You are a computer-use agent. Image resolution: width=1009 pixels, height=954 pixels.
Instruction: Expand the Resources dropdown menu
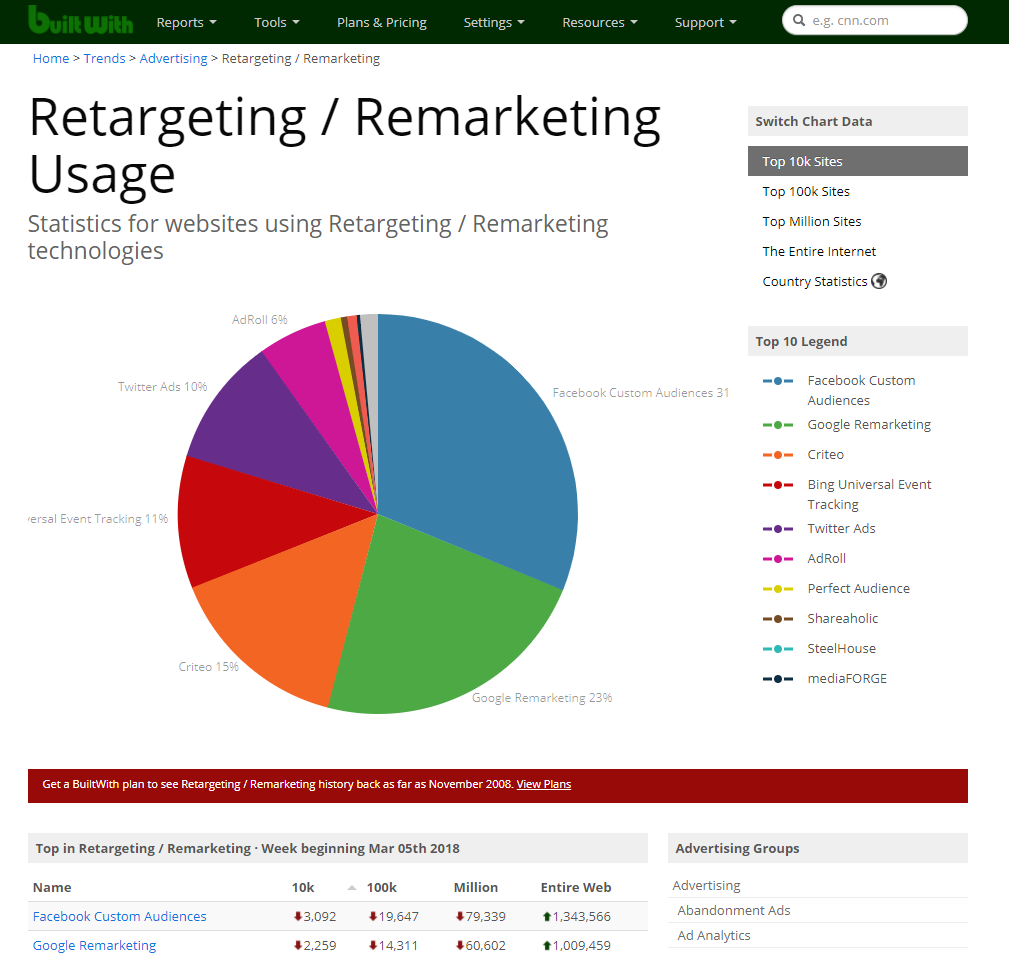click(600, 23)
